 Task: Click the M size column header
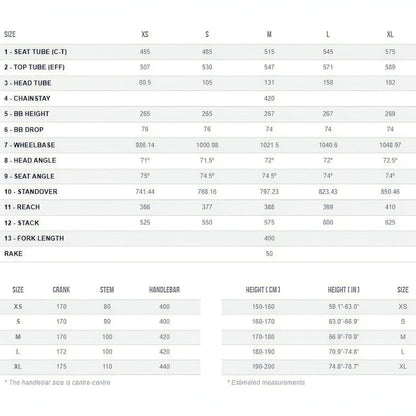pyautogui.click(x=269, y=34)
